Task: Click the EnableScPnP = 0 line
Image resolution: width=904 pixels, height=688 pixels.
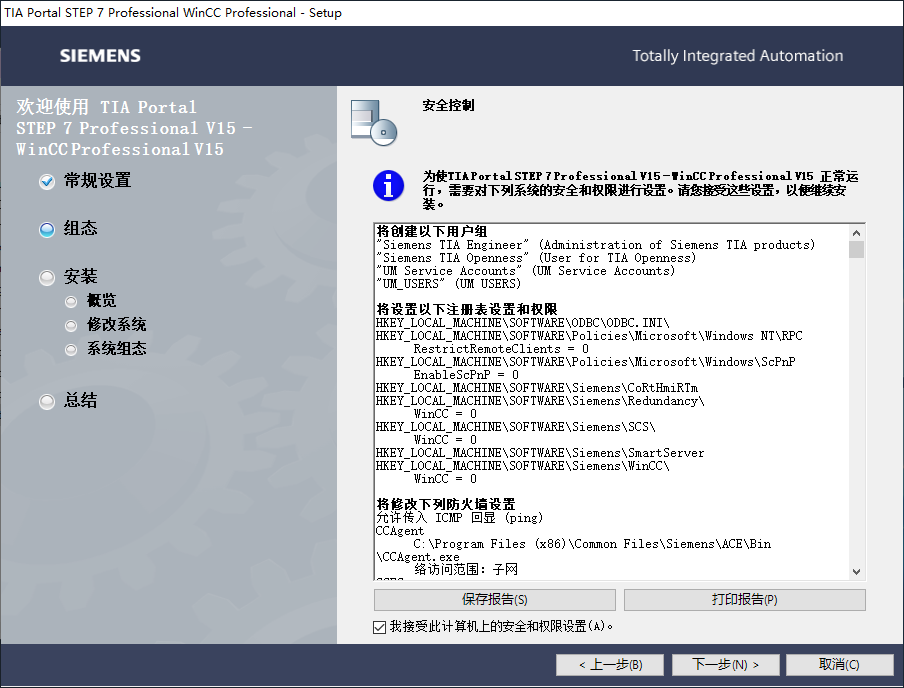Action: coord(466,375)
